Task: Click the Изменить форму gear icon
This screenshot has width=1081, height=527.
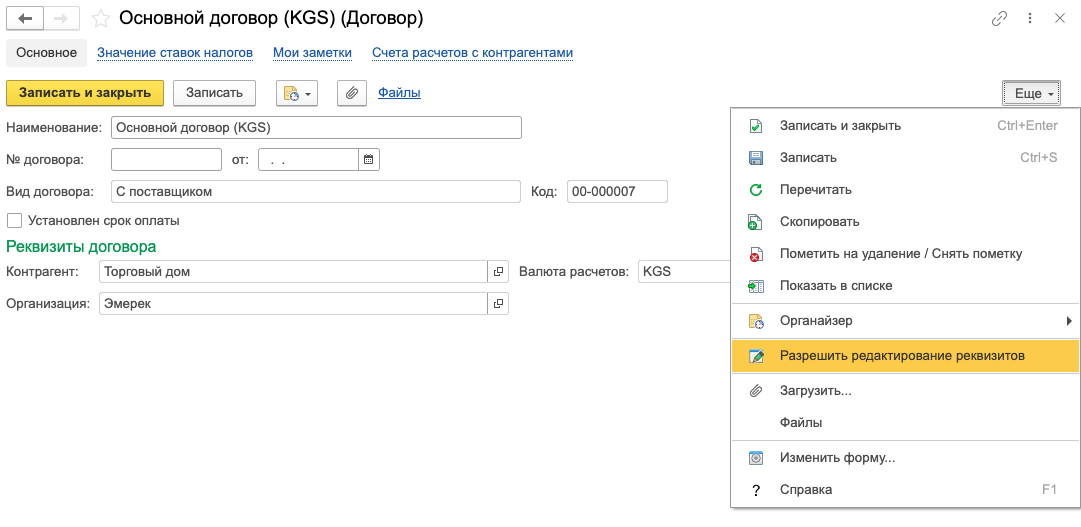Action: pyautogui.click(x=756, y=457)
